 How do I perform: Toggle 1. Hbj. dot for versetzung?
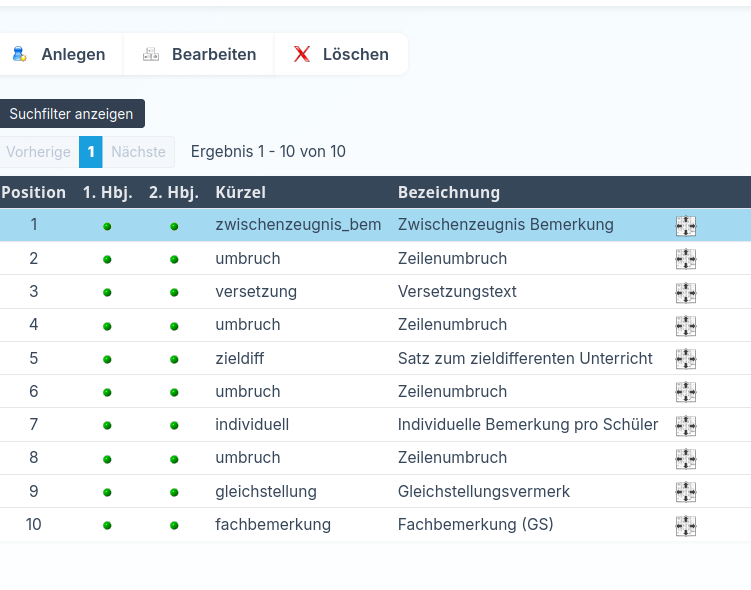click(x=107, y=293)
